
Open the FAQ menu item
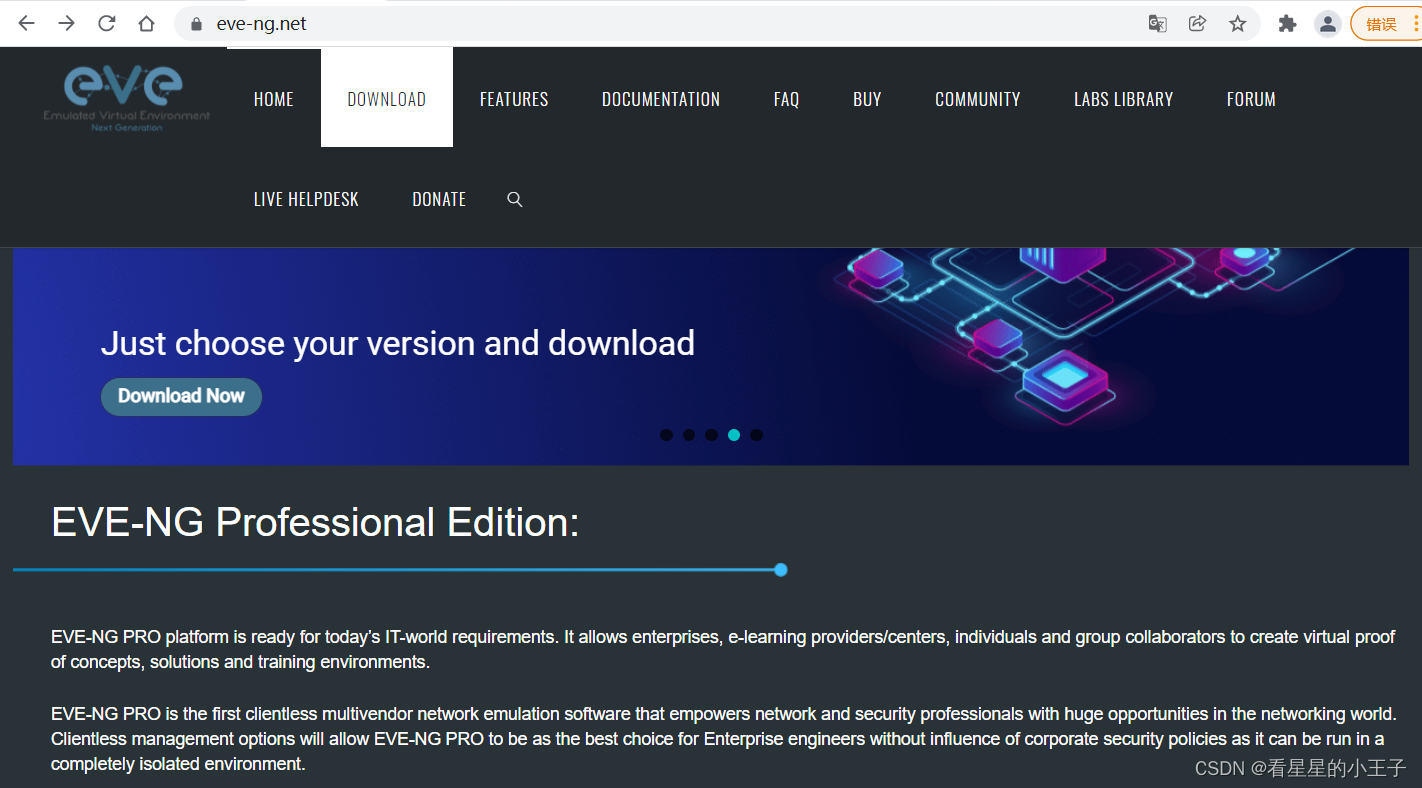[x=786, y=99]
